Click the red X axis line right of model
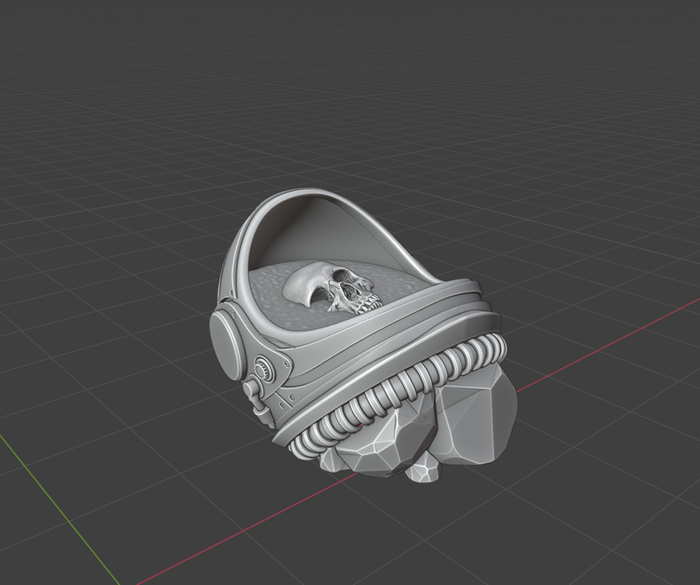The width and height of the screenshot is (700, 585). [x=600, y=347]
